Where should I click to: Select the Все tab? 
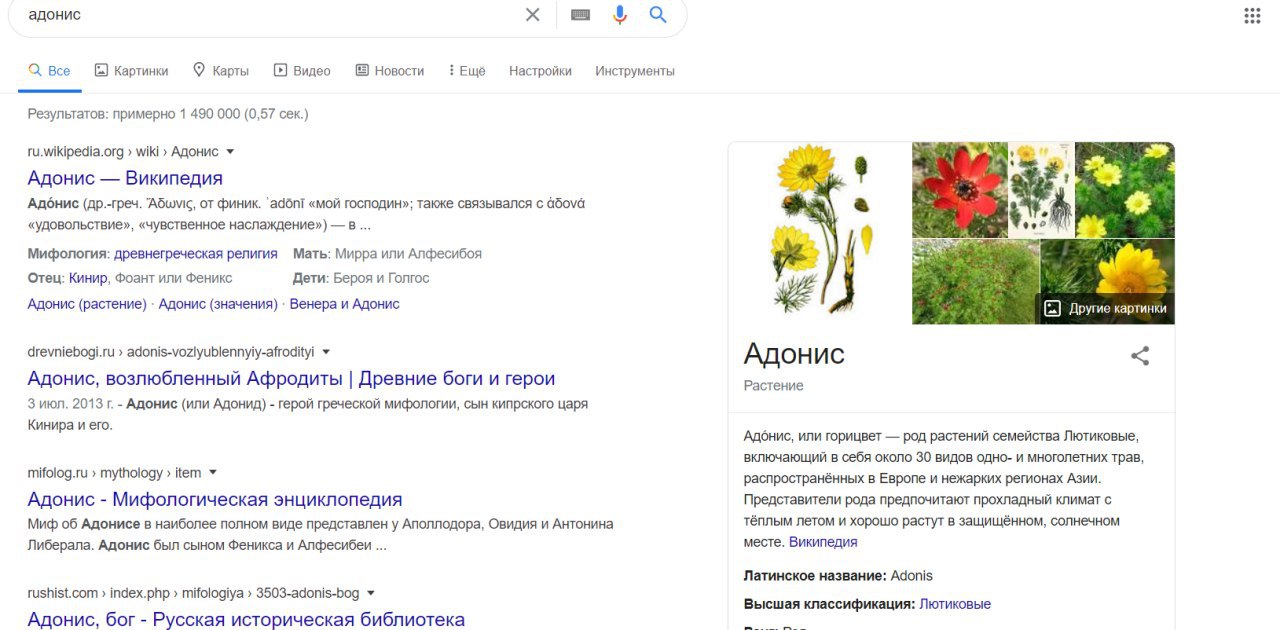click(x=49, y=71)
